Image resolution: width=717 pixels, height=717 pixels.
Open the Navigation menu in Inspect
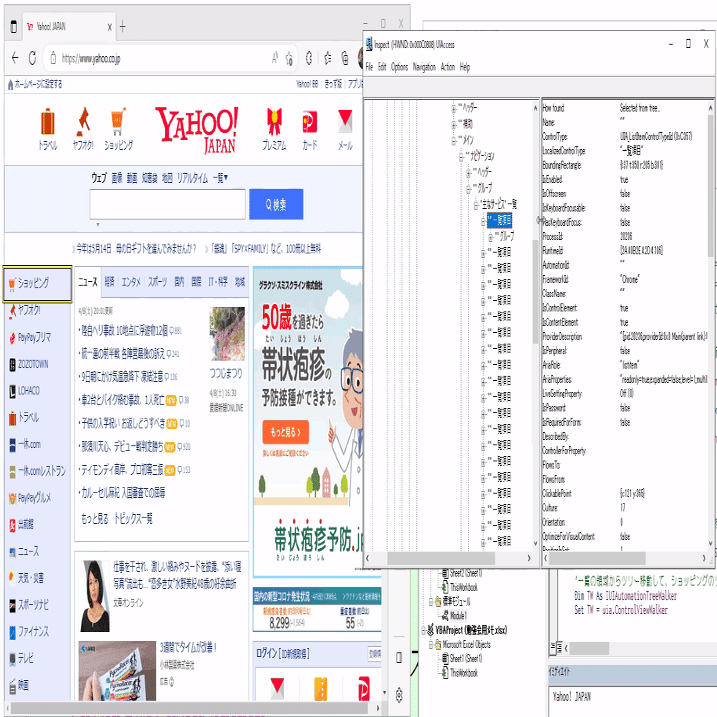424,67
